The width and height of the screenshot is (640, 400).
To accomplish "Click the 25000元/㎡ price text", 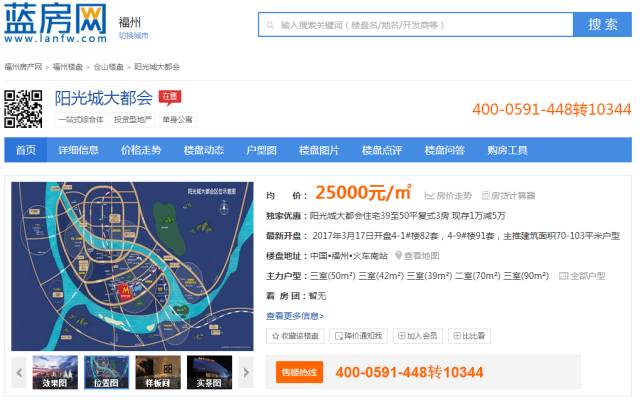I will coord(363,192).
